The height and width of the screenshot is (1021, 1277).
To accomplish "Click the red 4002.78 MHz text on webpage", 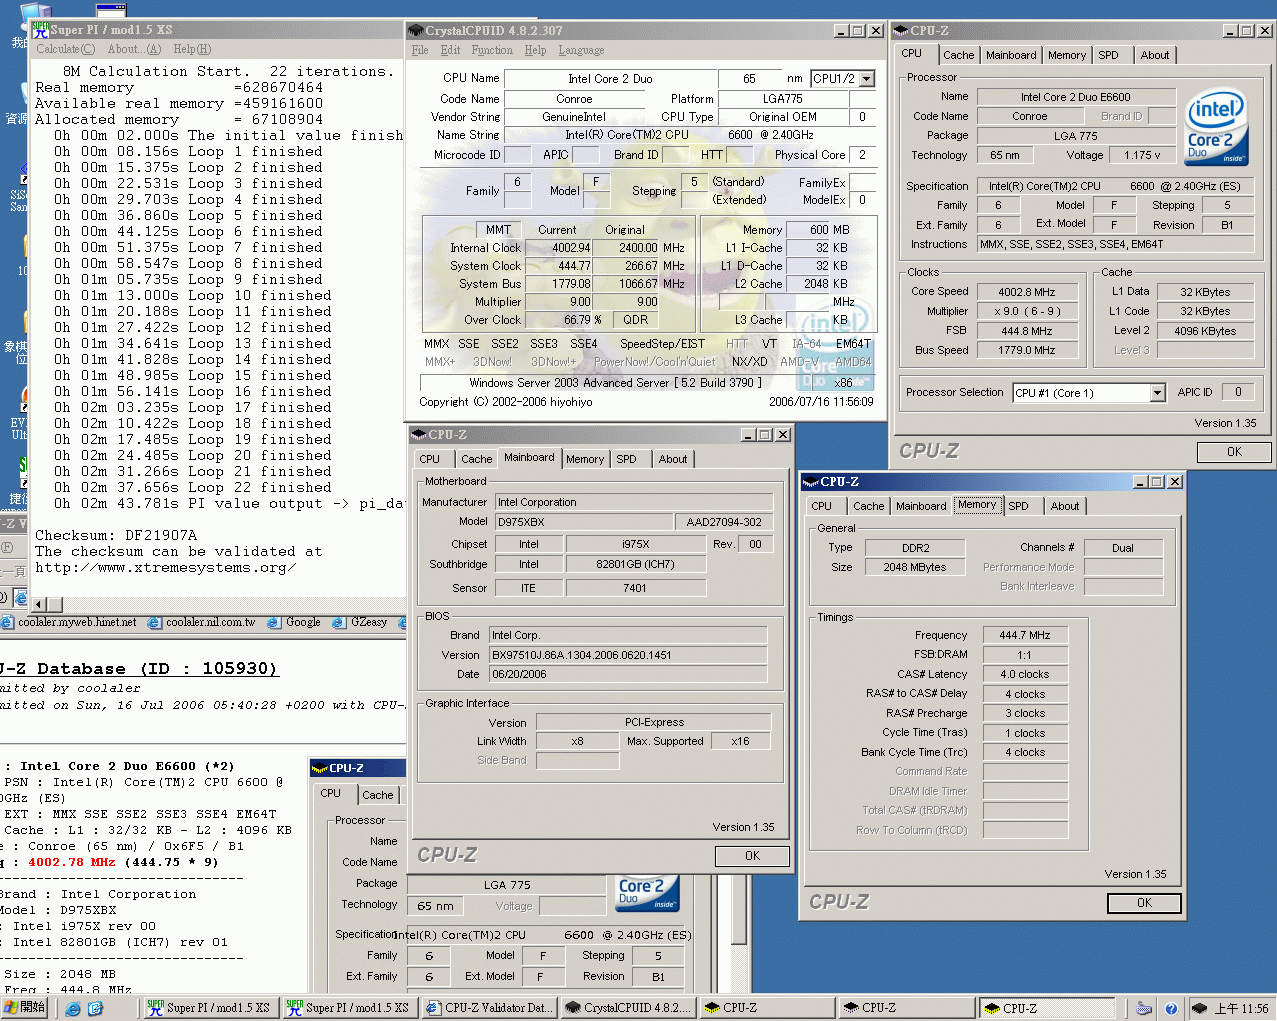I will (x=71, y=862).
